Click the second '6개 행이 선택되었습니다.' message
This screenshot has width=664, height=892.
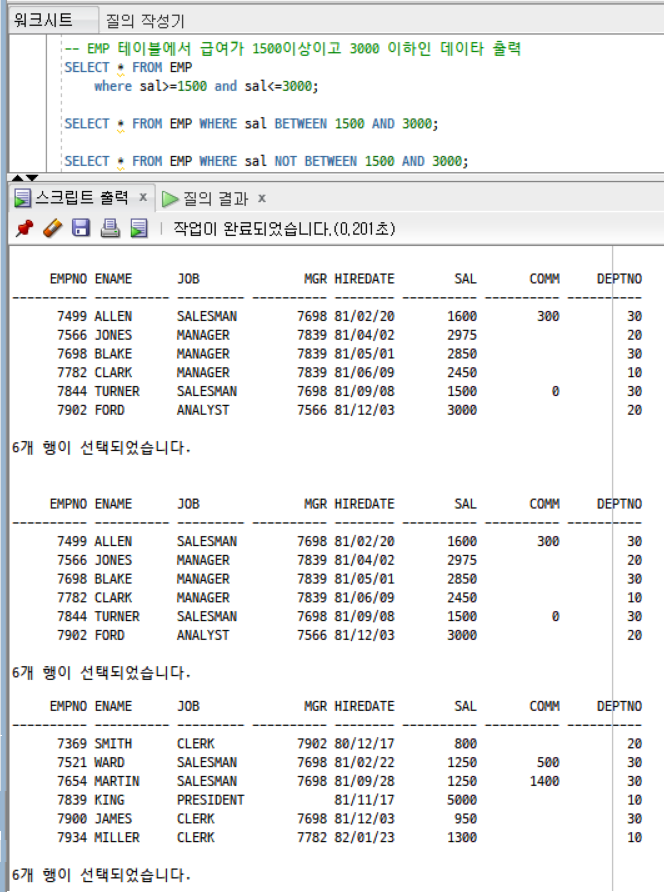click(101, 673)
